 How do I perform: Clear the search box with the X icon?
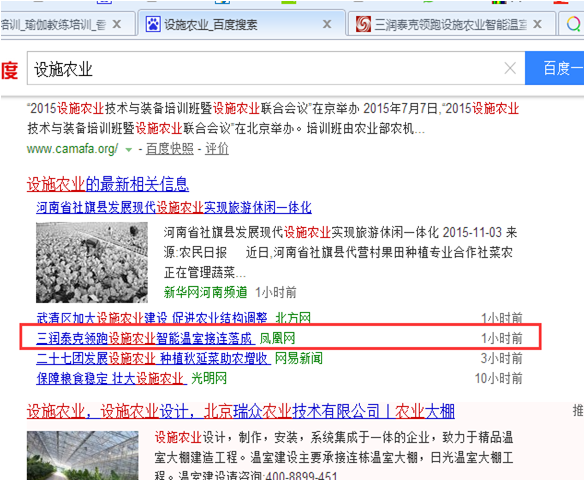pyautogui.click(x=510, y=68)
